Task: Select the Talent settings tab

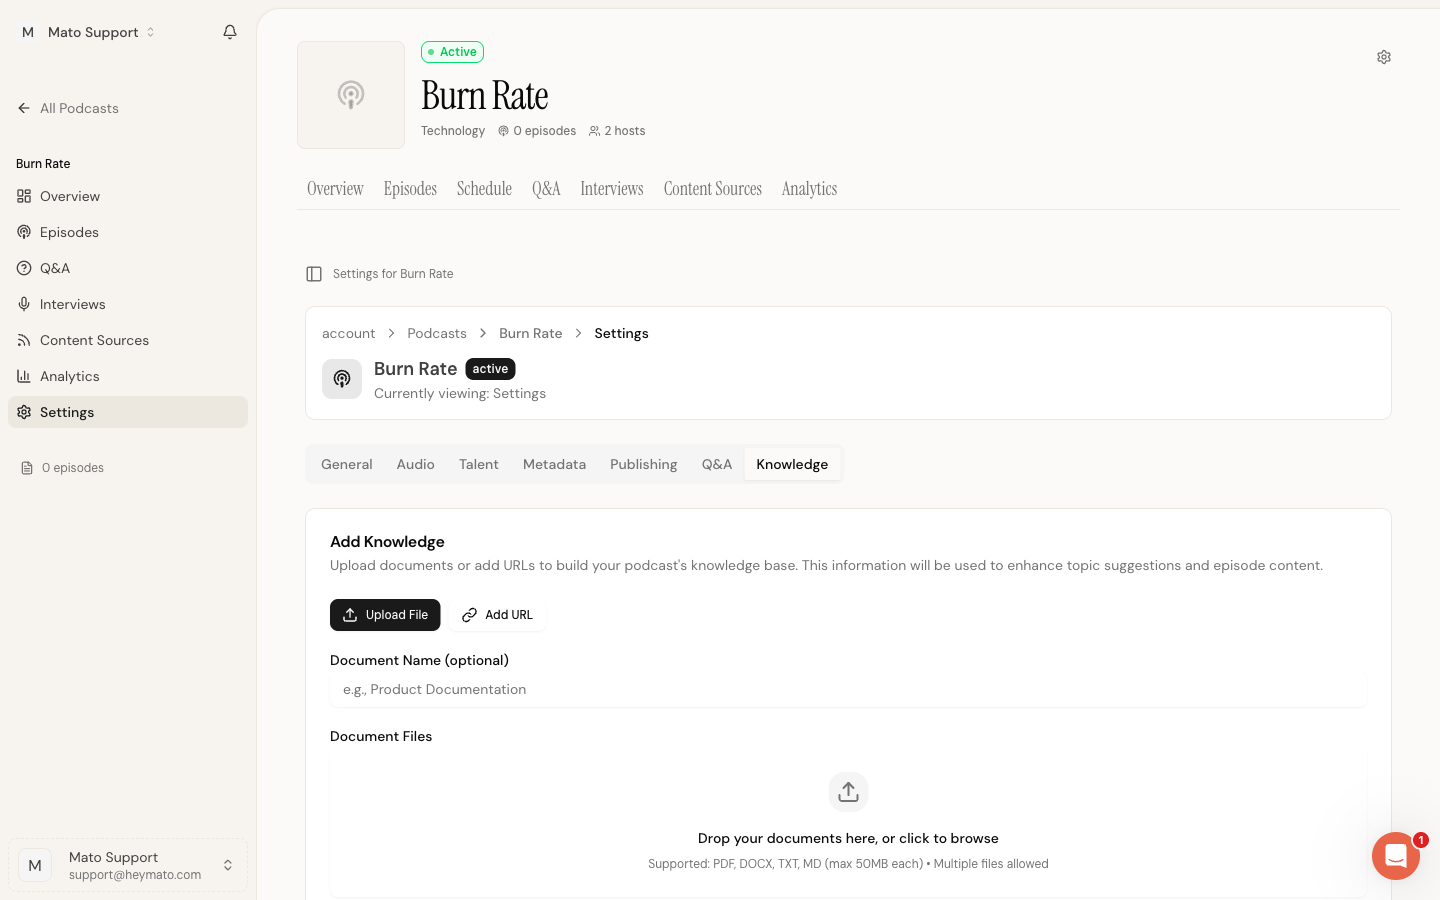Action: [479, 464]
